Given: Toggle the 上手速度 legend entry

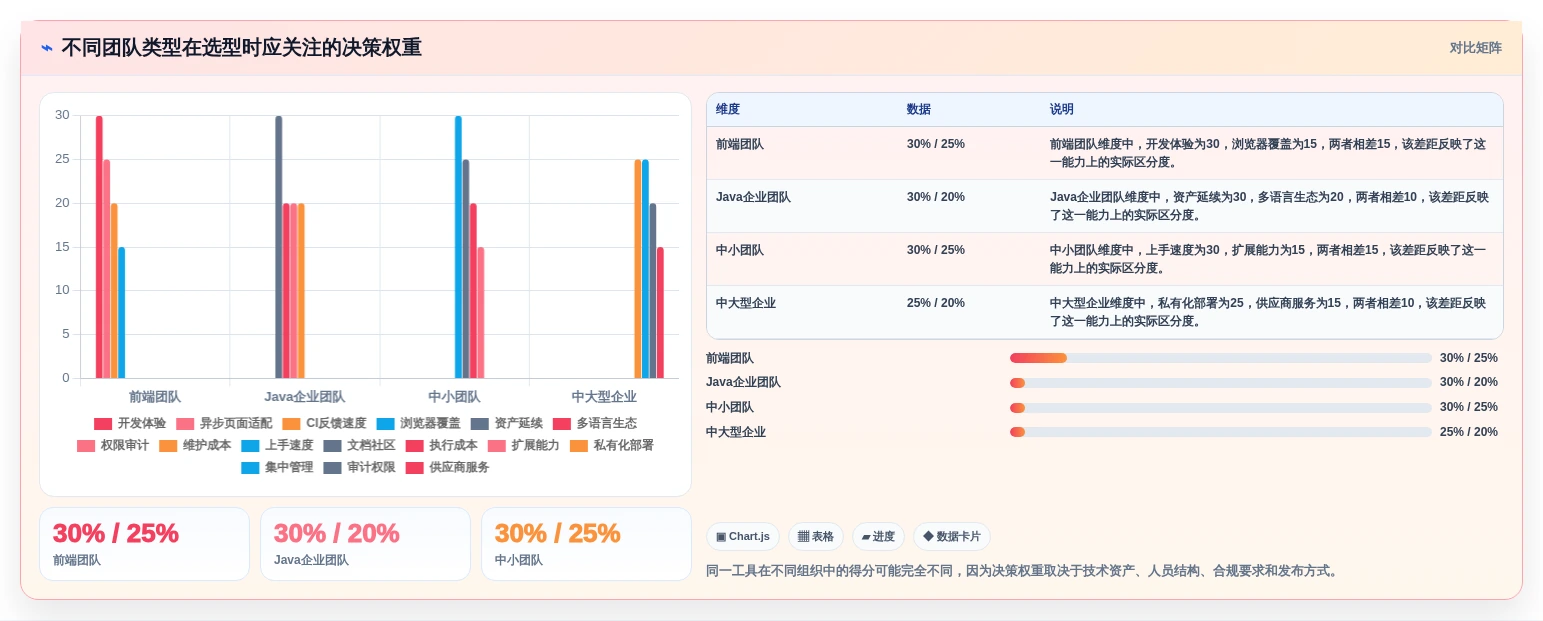Looking at the screenshot, I should click(277, 445).
